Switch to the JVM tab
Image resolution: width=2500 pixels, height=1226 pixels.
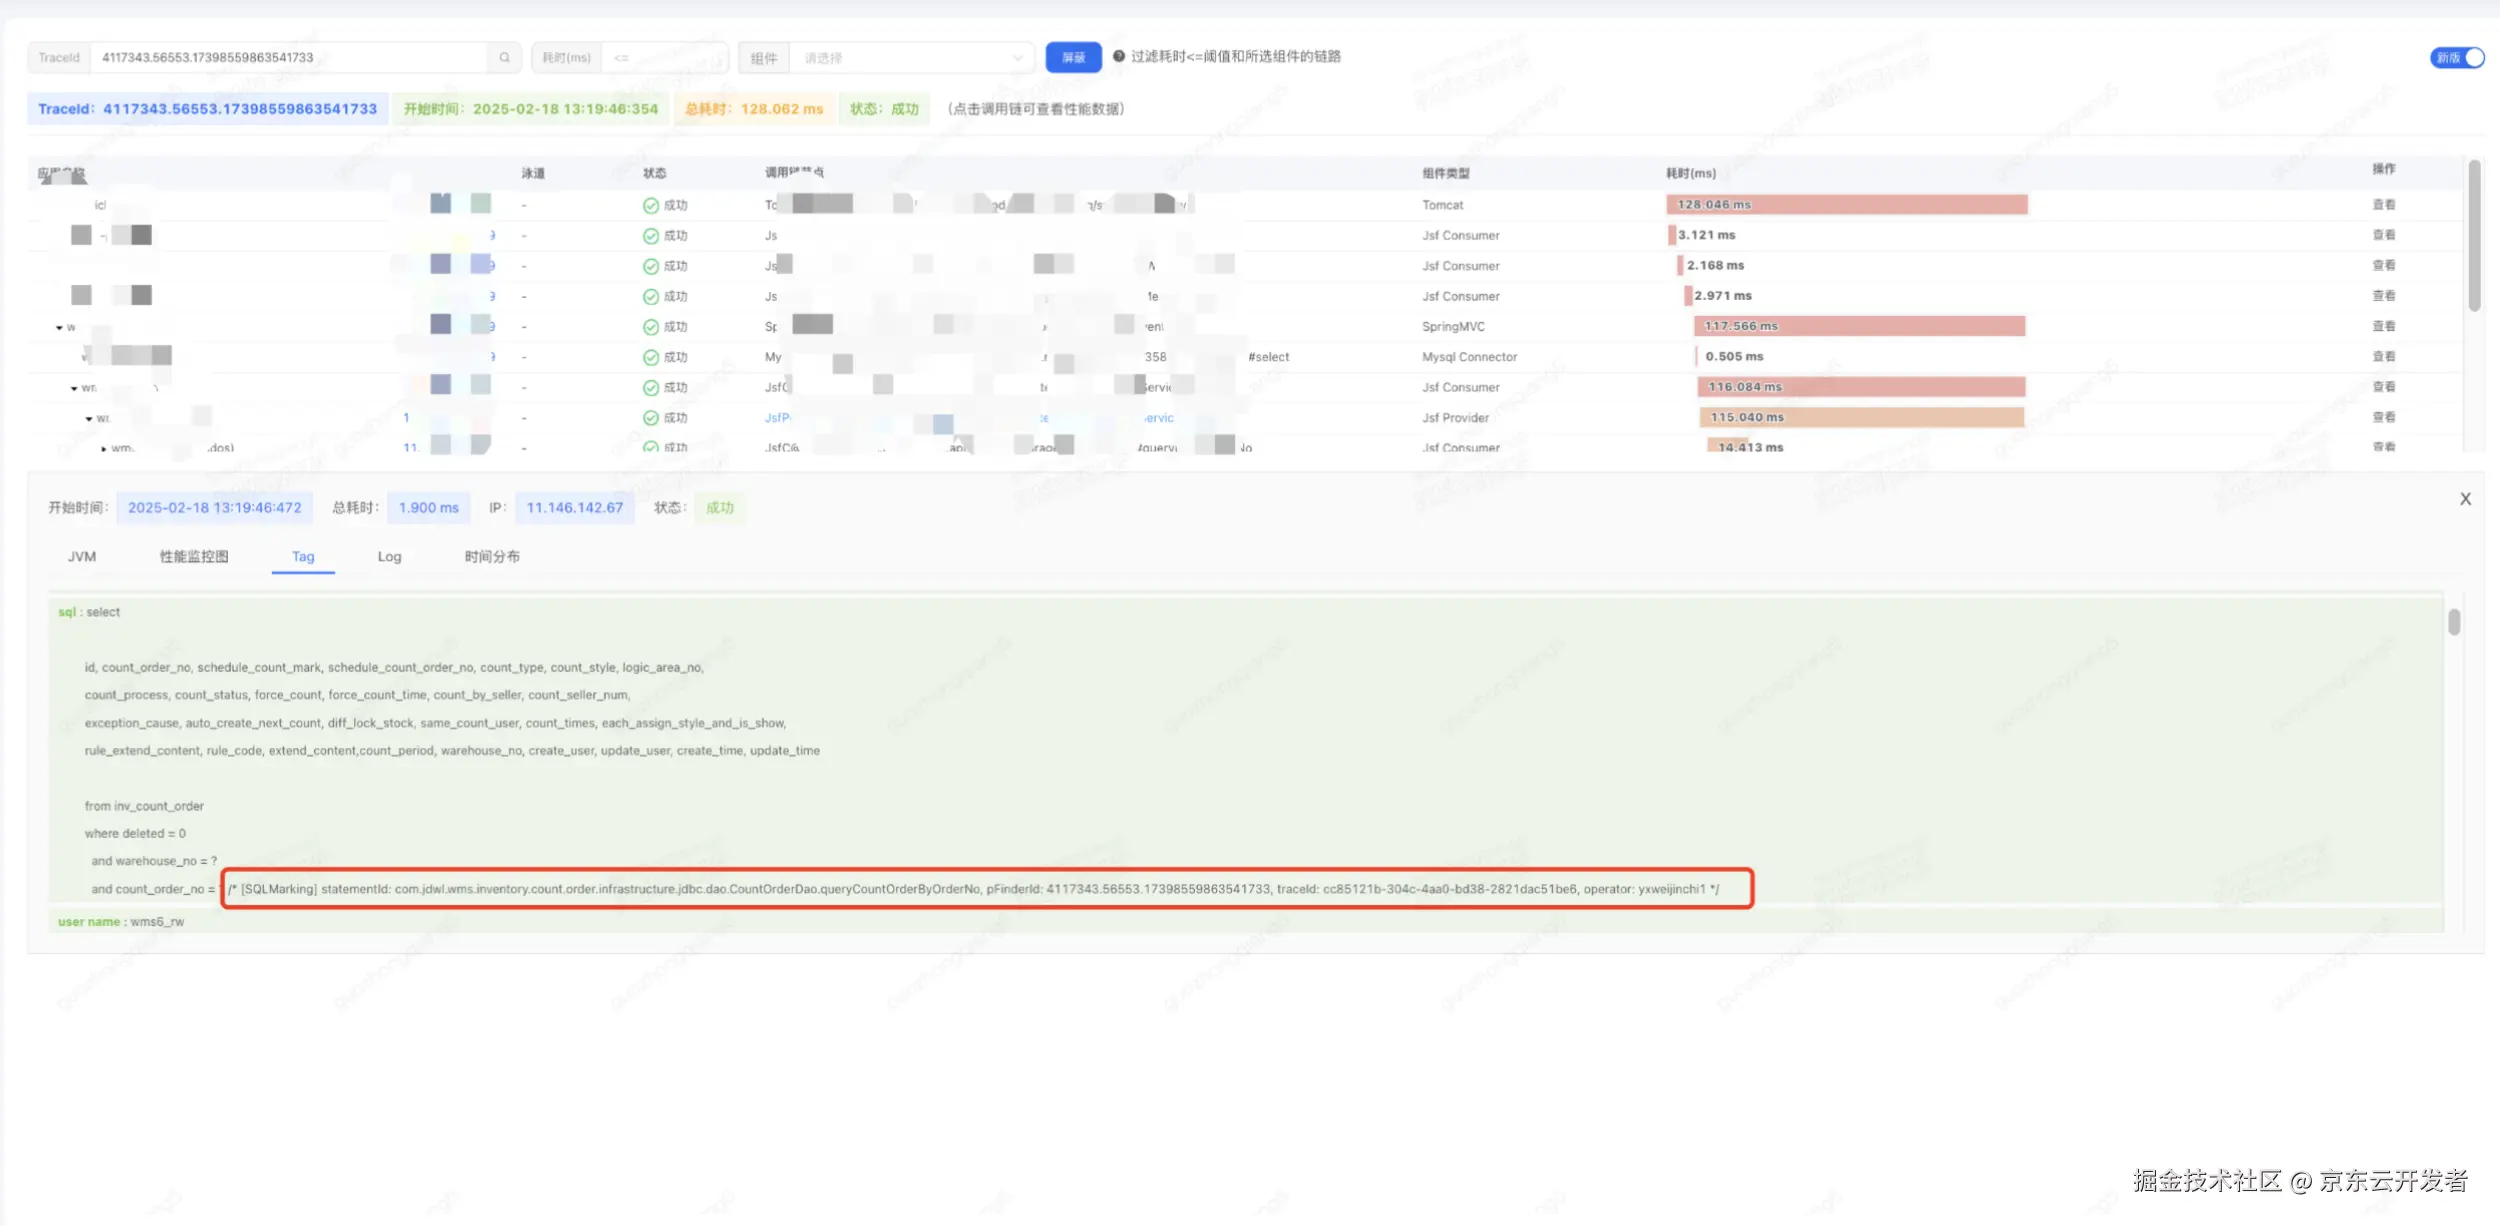(x=82, y=557)
